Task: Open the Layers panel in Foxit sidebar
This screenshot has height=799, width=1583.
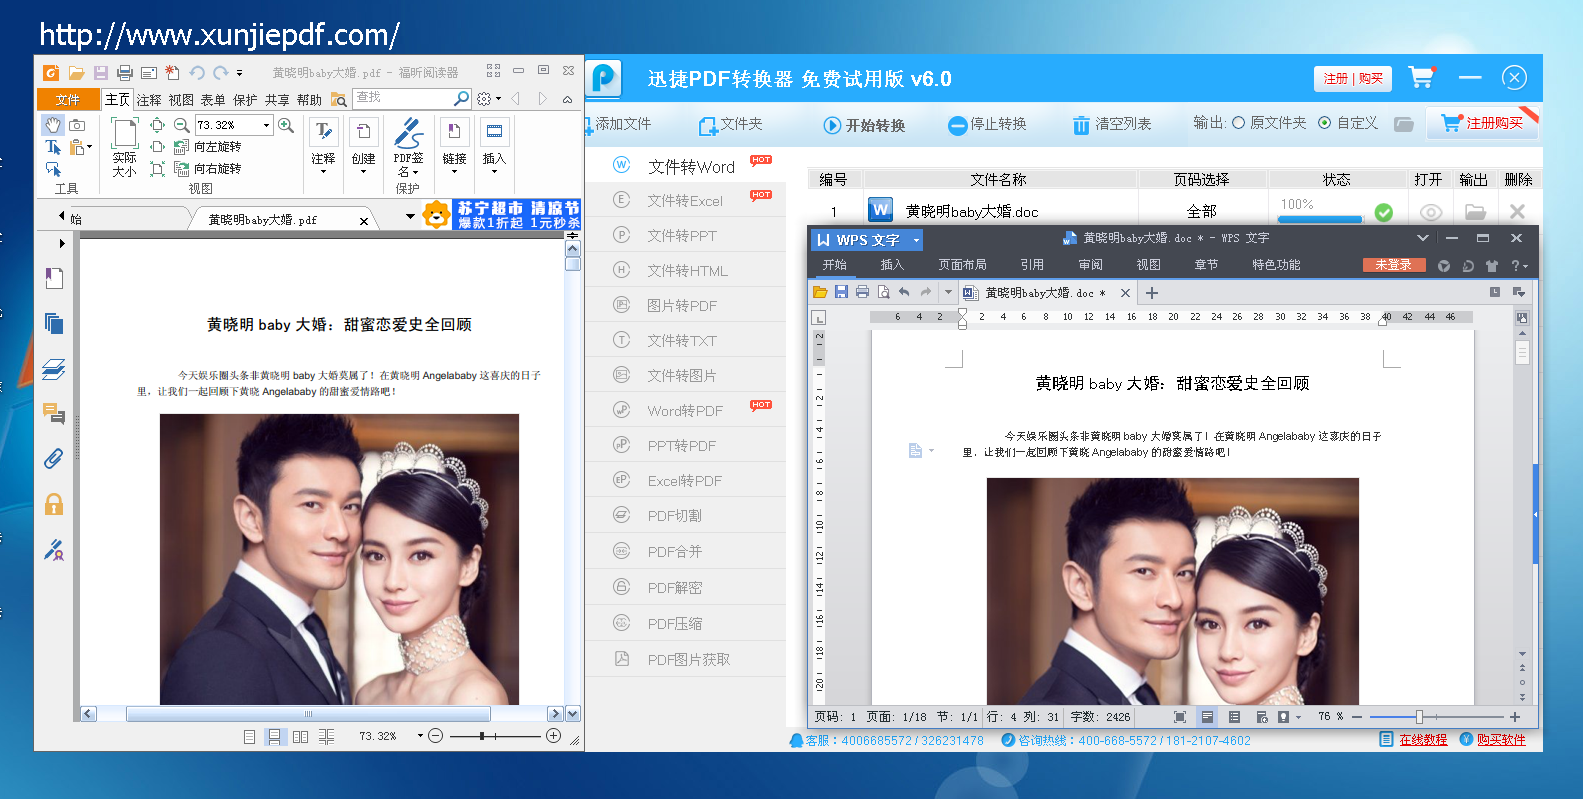Action: click(x=54, y=369)
